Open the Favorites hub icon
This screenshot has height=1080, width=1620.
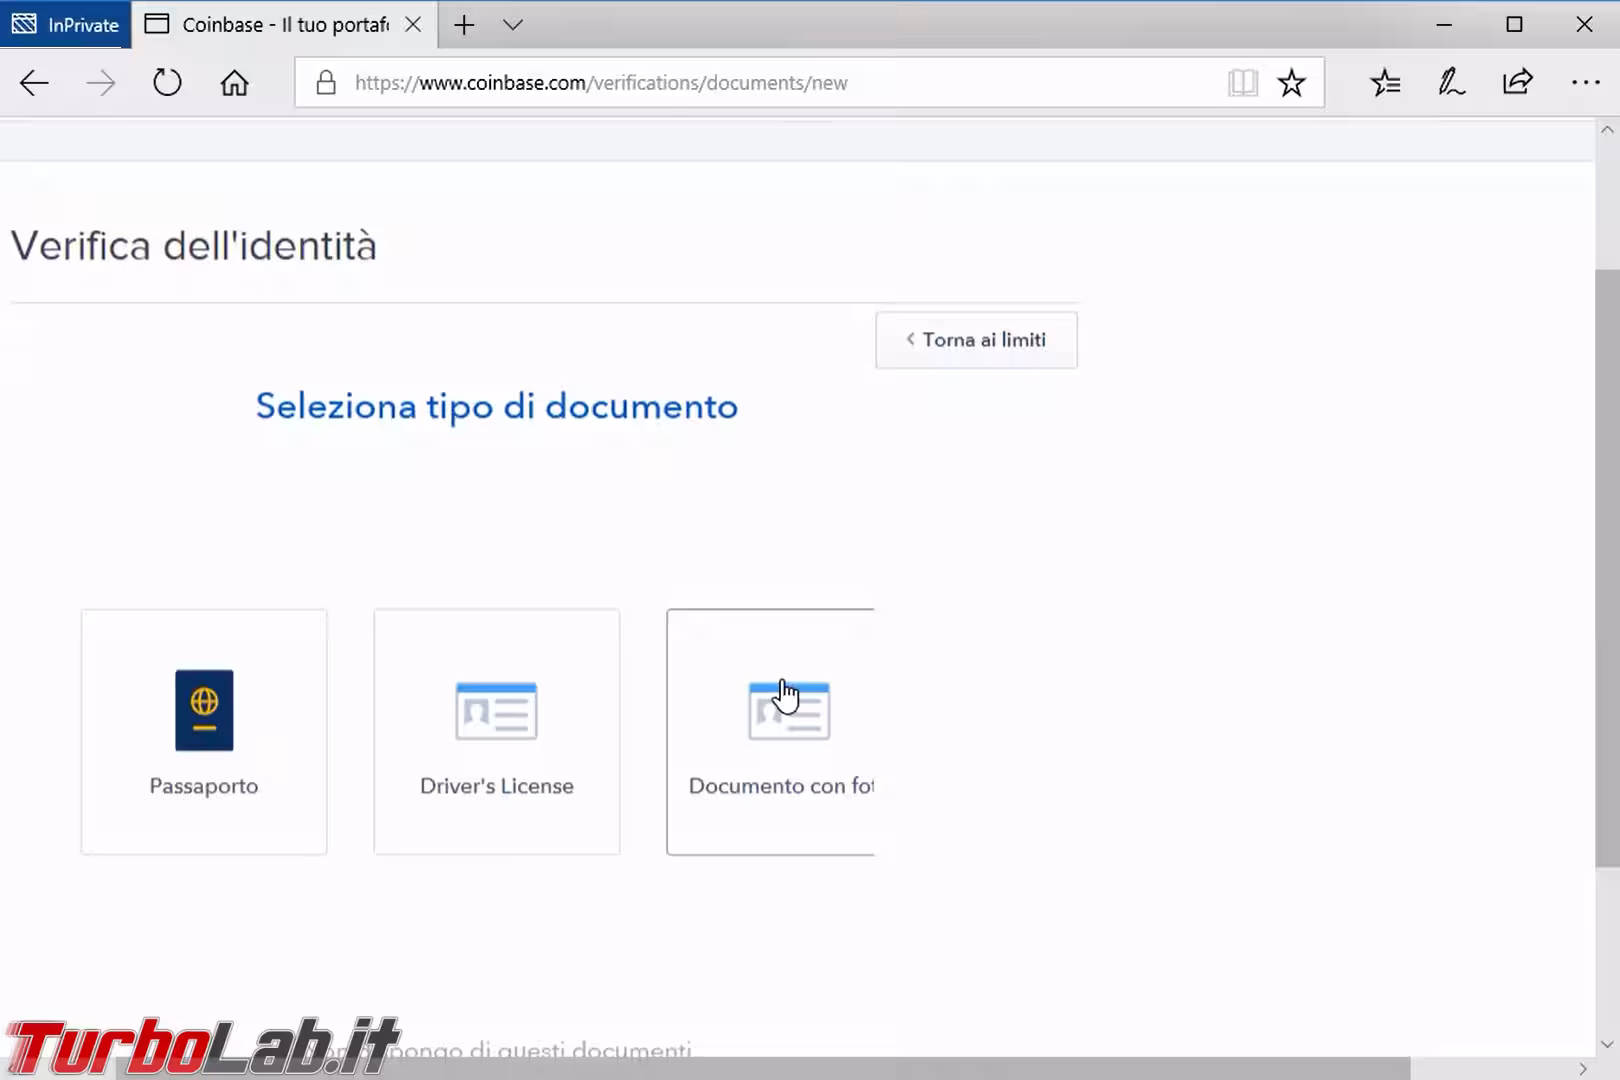pyautogui.click(x=1385, y=83)
